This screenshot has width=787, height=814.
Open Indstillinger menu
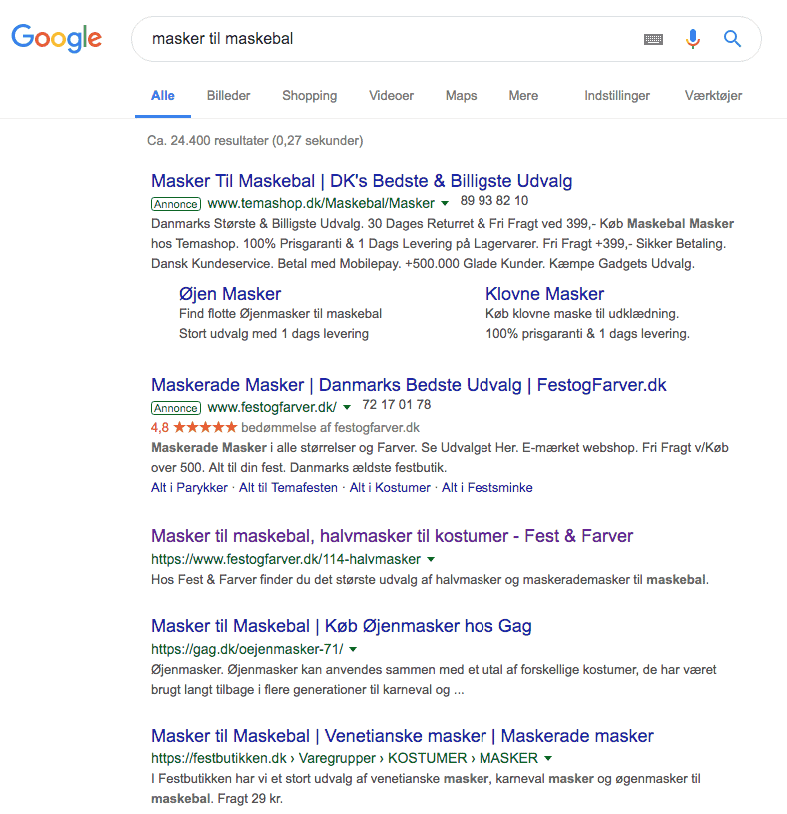click(617, 96)
